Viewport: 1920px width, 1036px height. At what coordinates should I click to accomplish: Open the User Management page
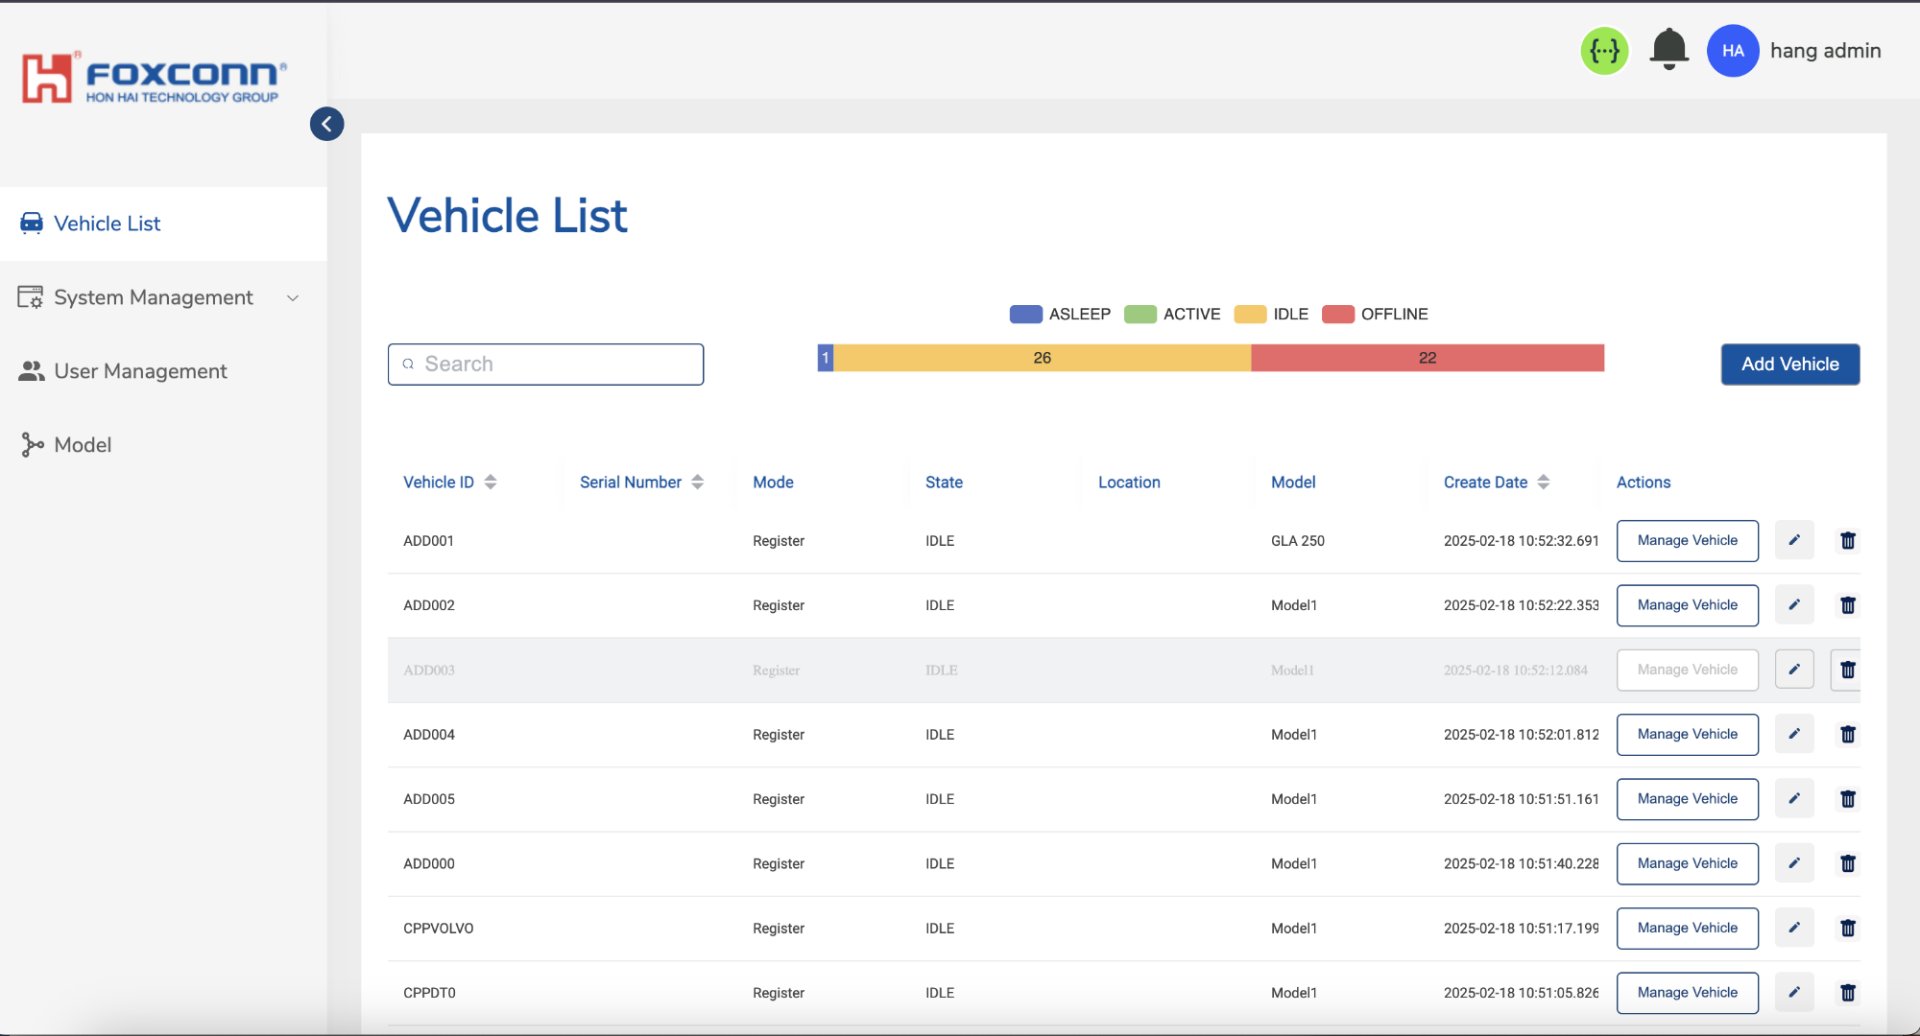pyautogui.click(x=140, y=372)
